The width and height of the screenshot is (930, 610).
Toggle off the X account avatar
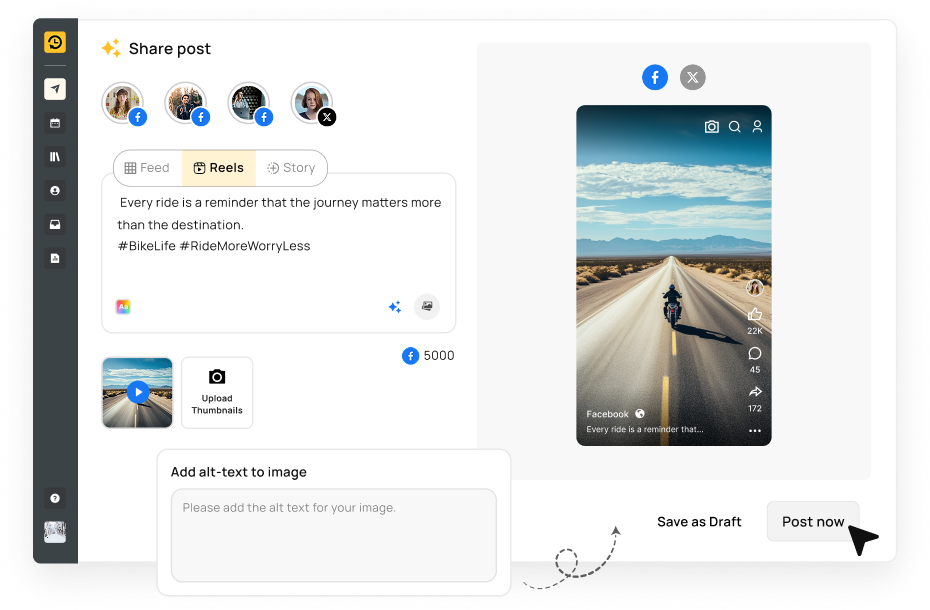coord(312,102)
